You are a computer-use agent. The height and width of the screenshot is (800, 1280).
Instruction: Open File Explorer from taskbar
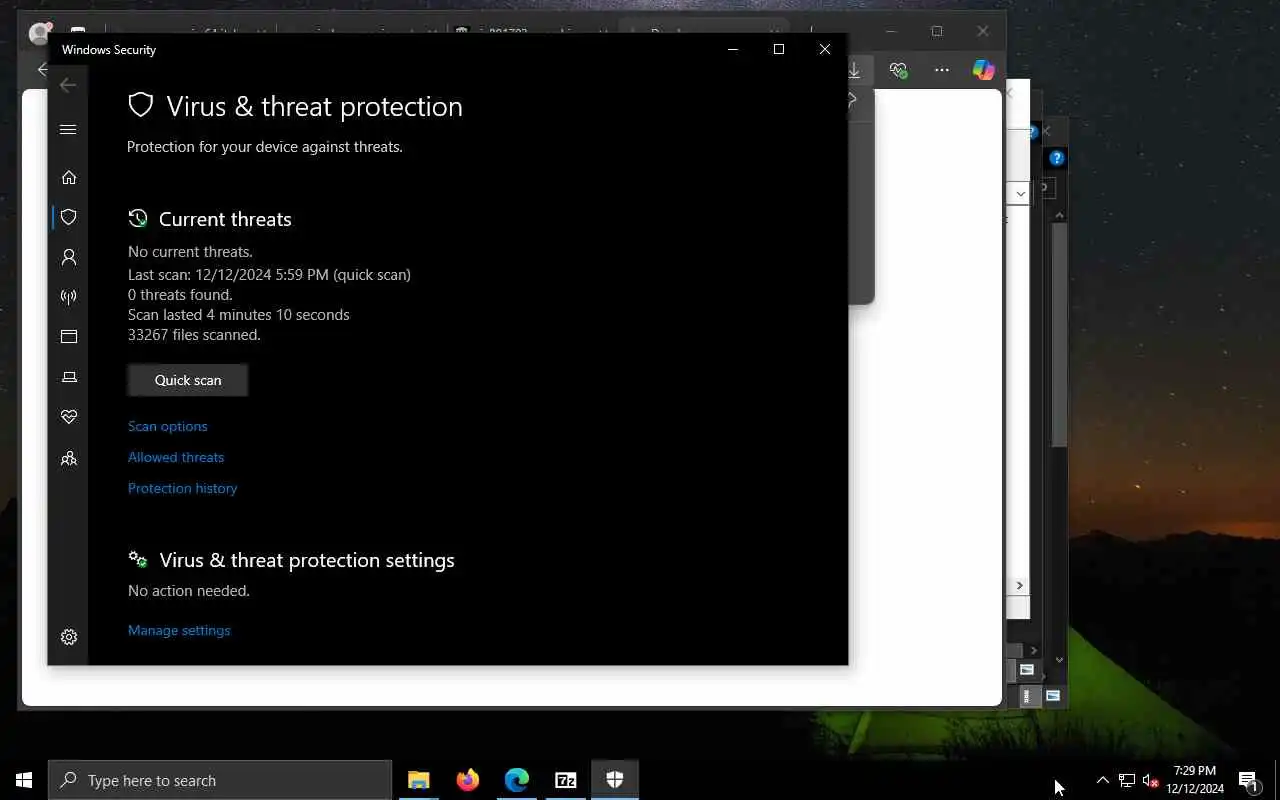pyautogui.click(x=418, y=780)
